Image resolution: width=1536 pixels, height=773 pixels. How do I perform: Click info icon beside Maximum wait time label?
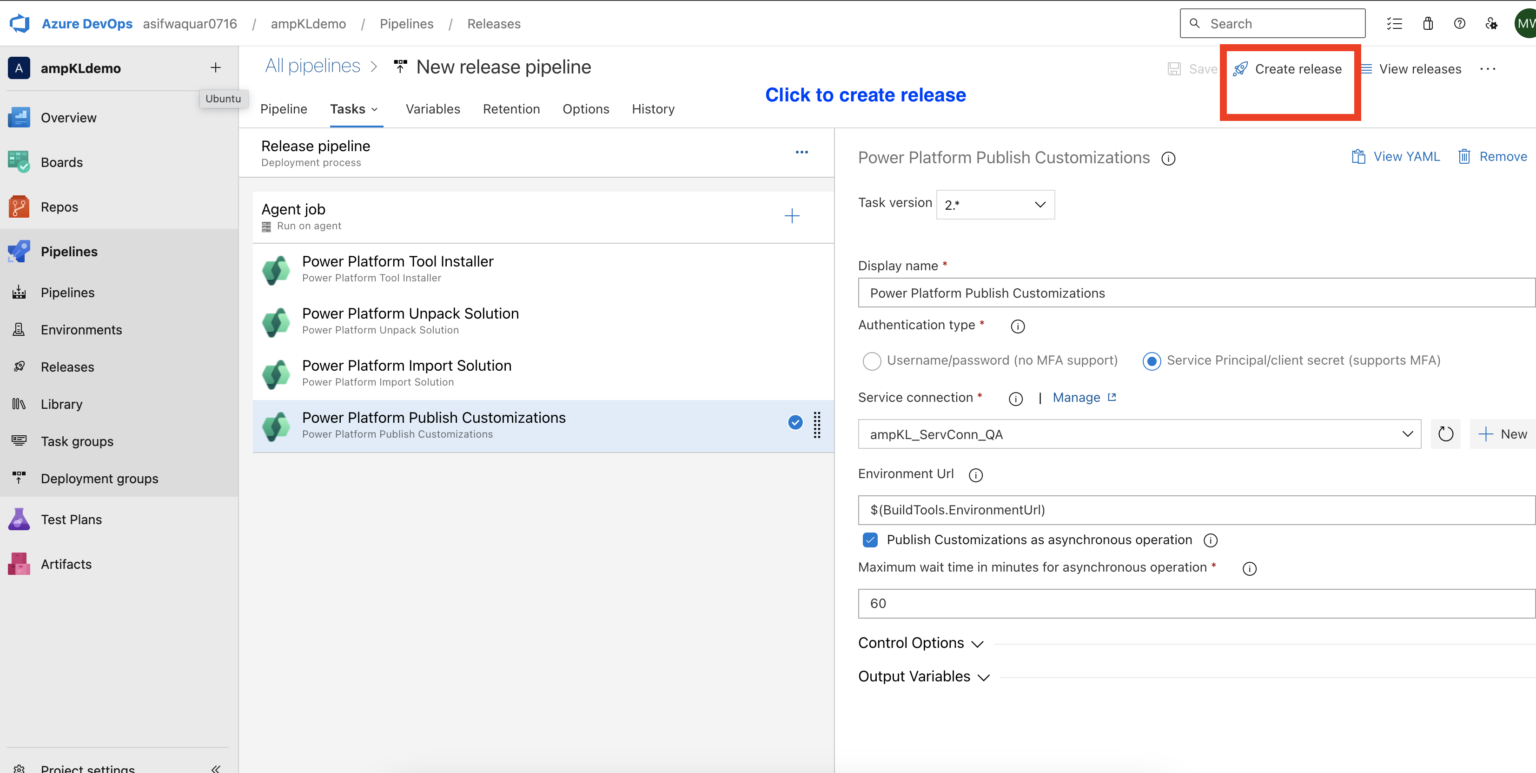(1249, 568)
